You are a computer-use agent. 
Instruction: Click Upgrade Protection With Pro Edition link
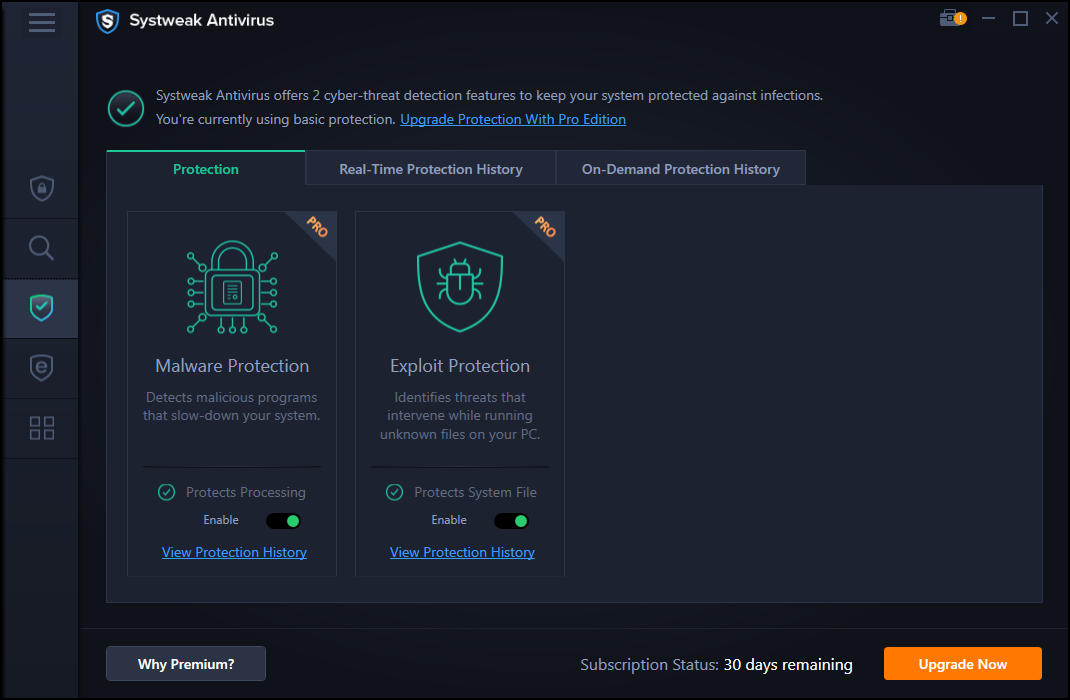pyautogui.click(x=512, y=119)
